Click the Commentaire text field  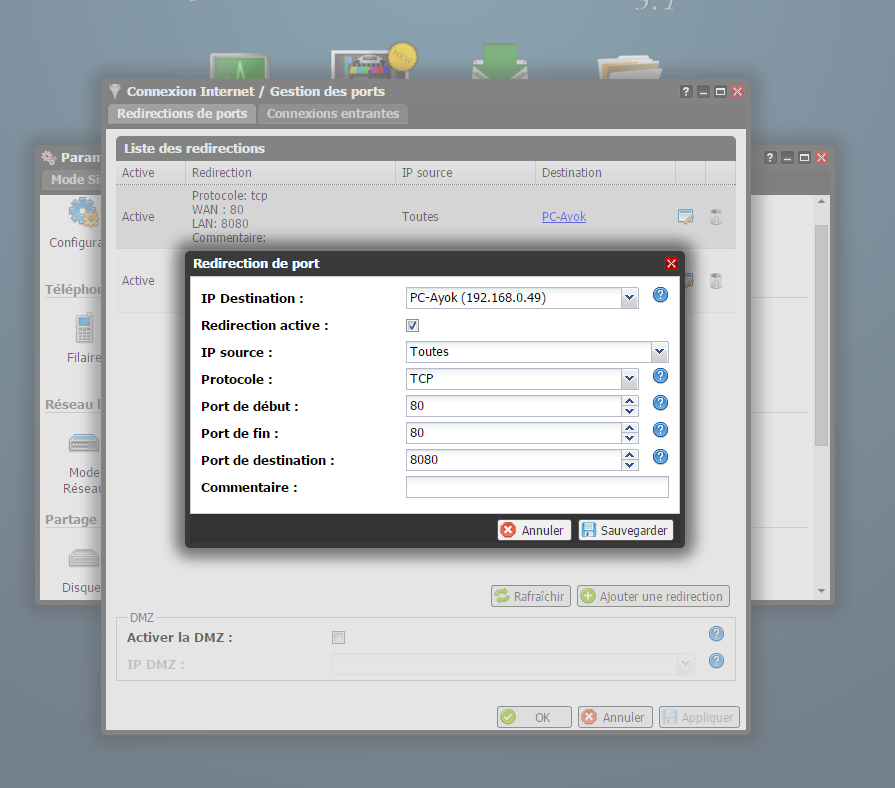[x=537, y=487]
